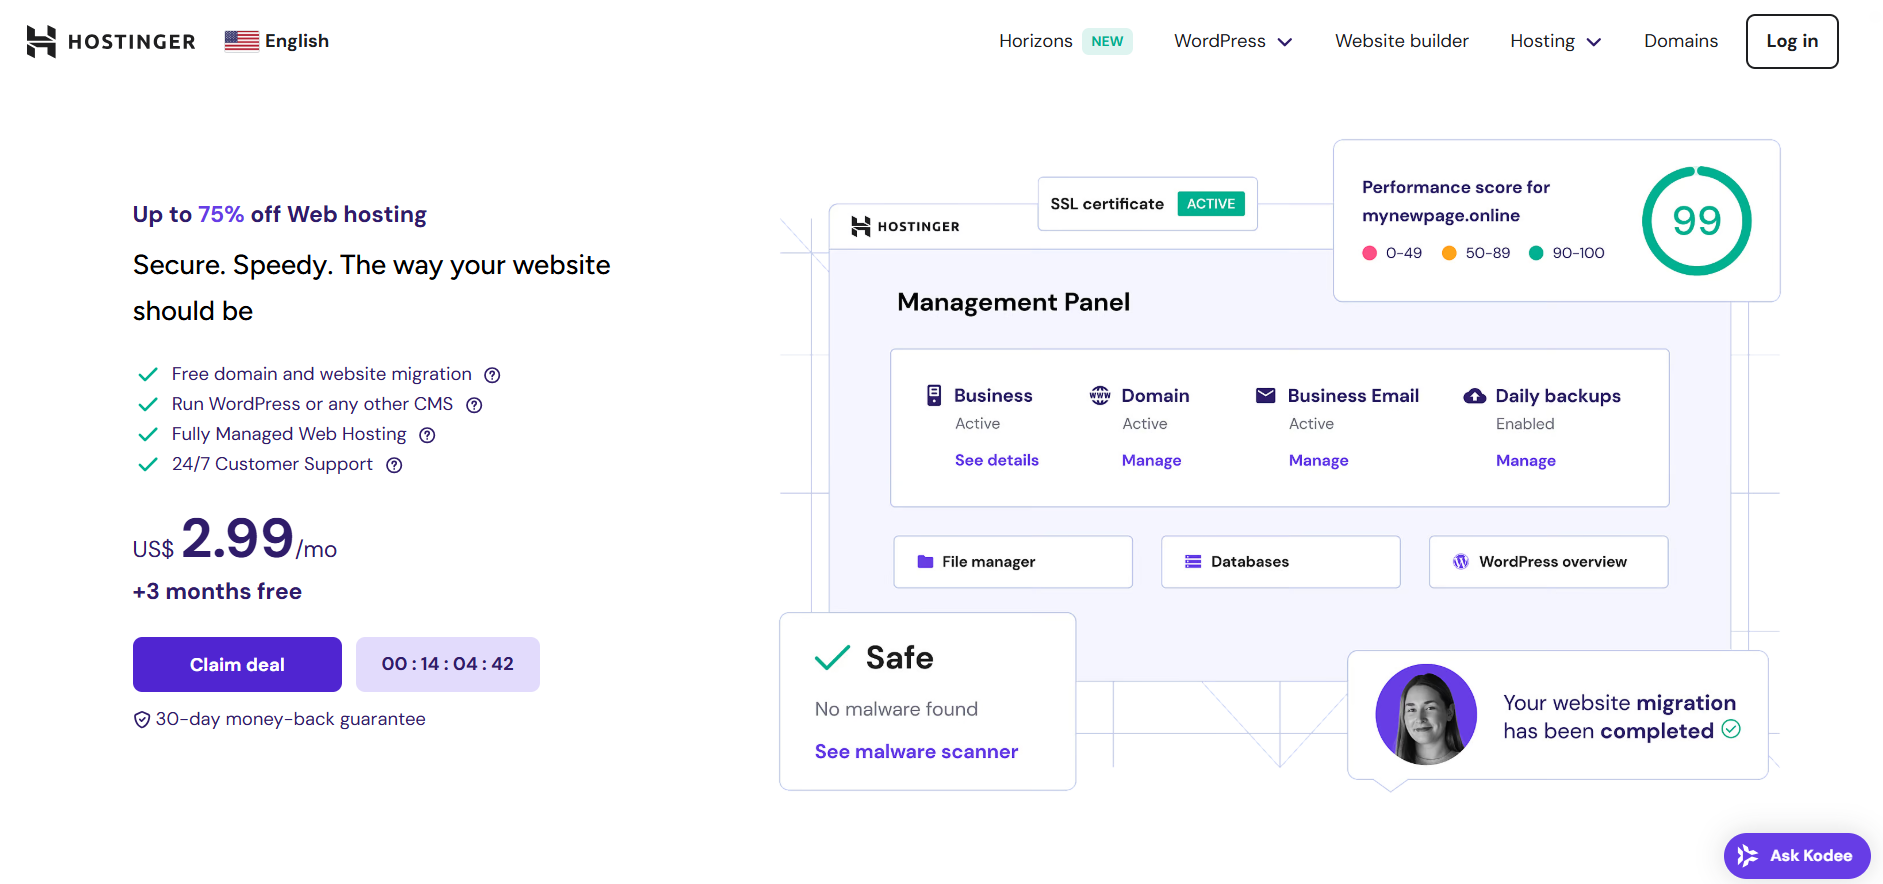Image resolution: width=1883 pixels, height=884 pixels.
Task: Click the Log in button
Action: point(1791,41)
